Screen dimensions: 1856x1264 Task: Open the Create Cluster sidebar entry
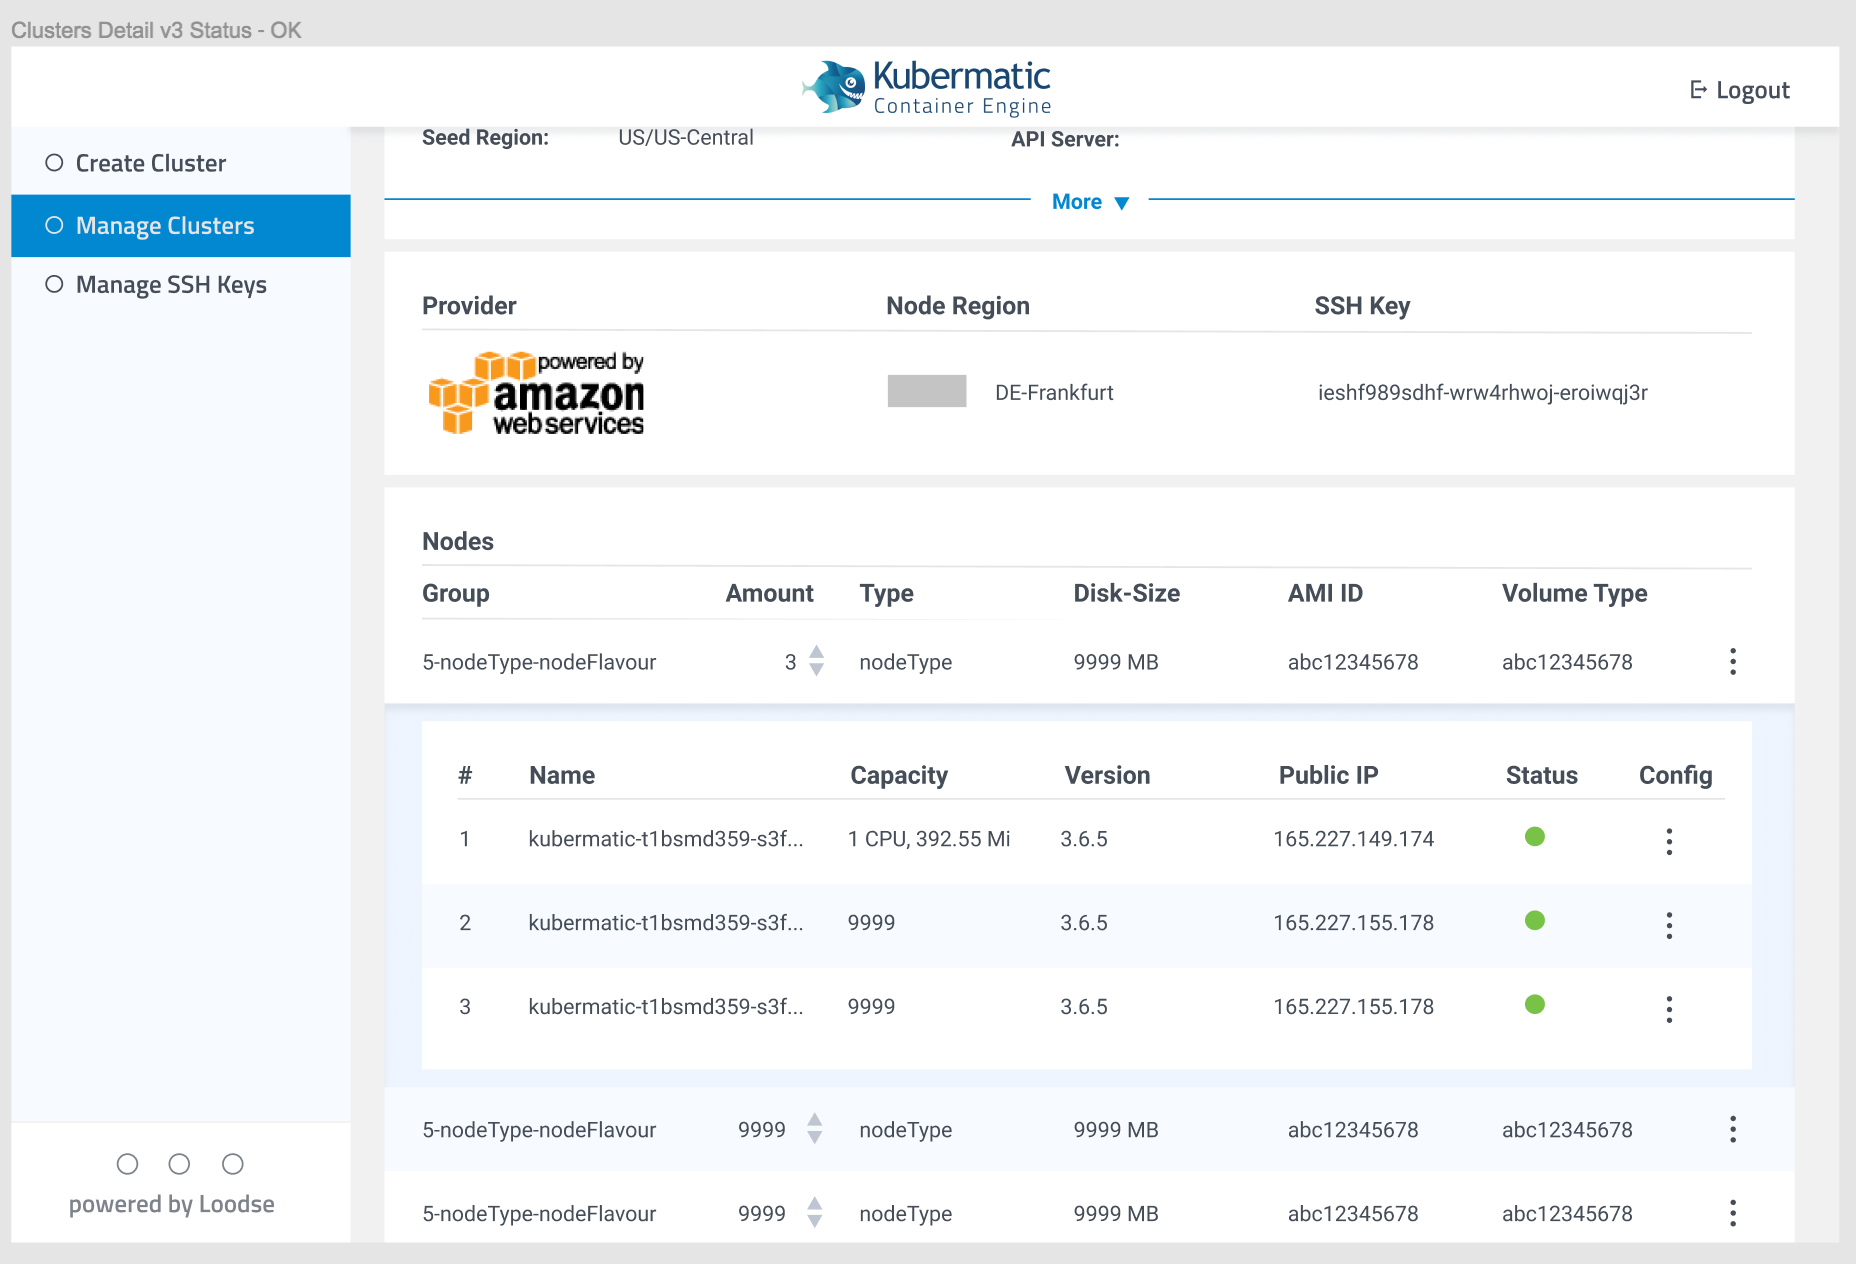click(150, 162)
